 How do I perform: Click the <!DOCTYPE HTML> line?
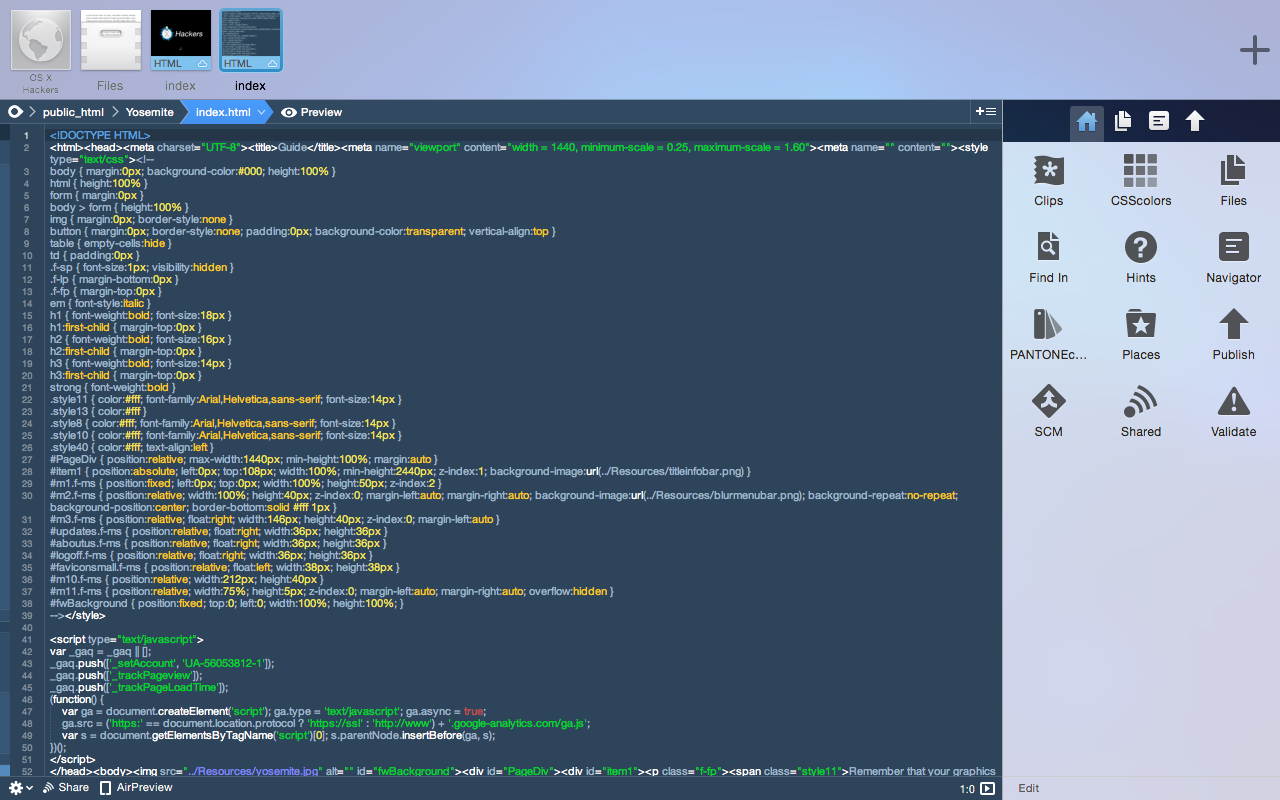(100, 135)
